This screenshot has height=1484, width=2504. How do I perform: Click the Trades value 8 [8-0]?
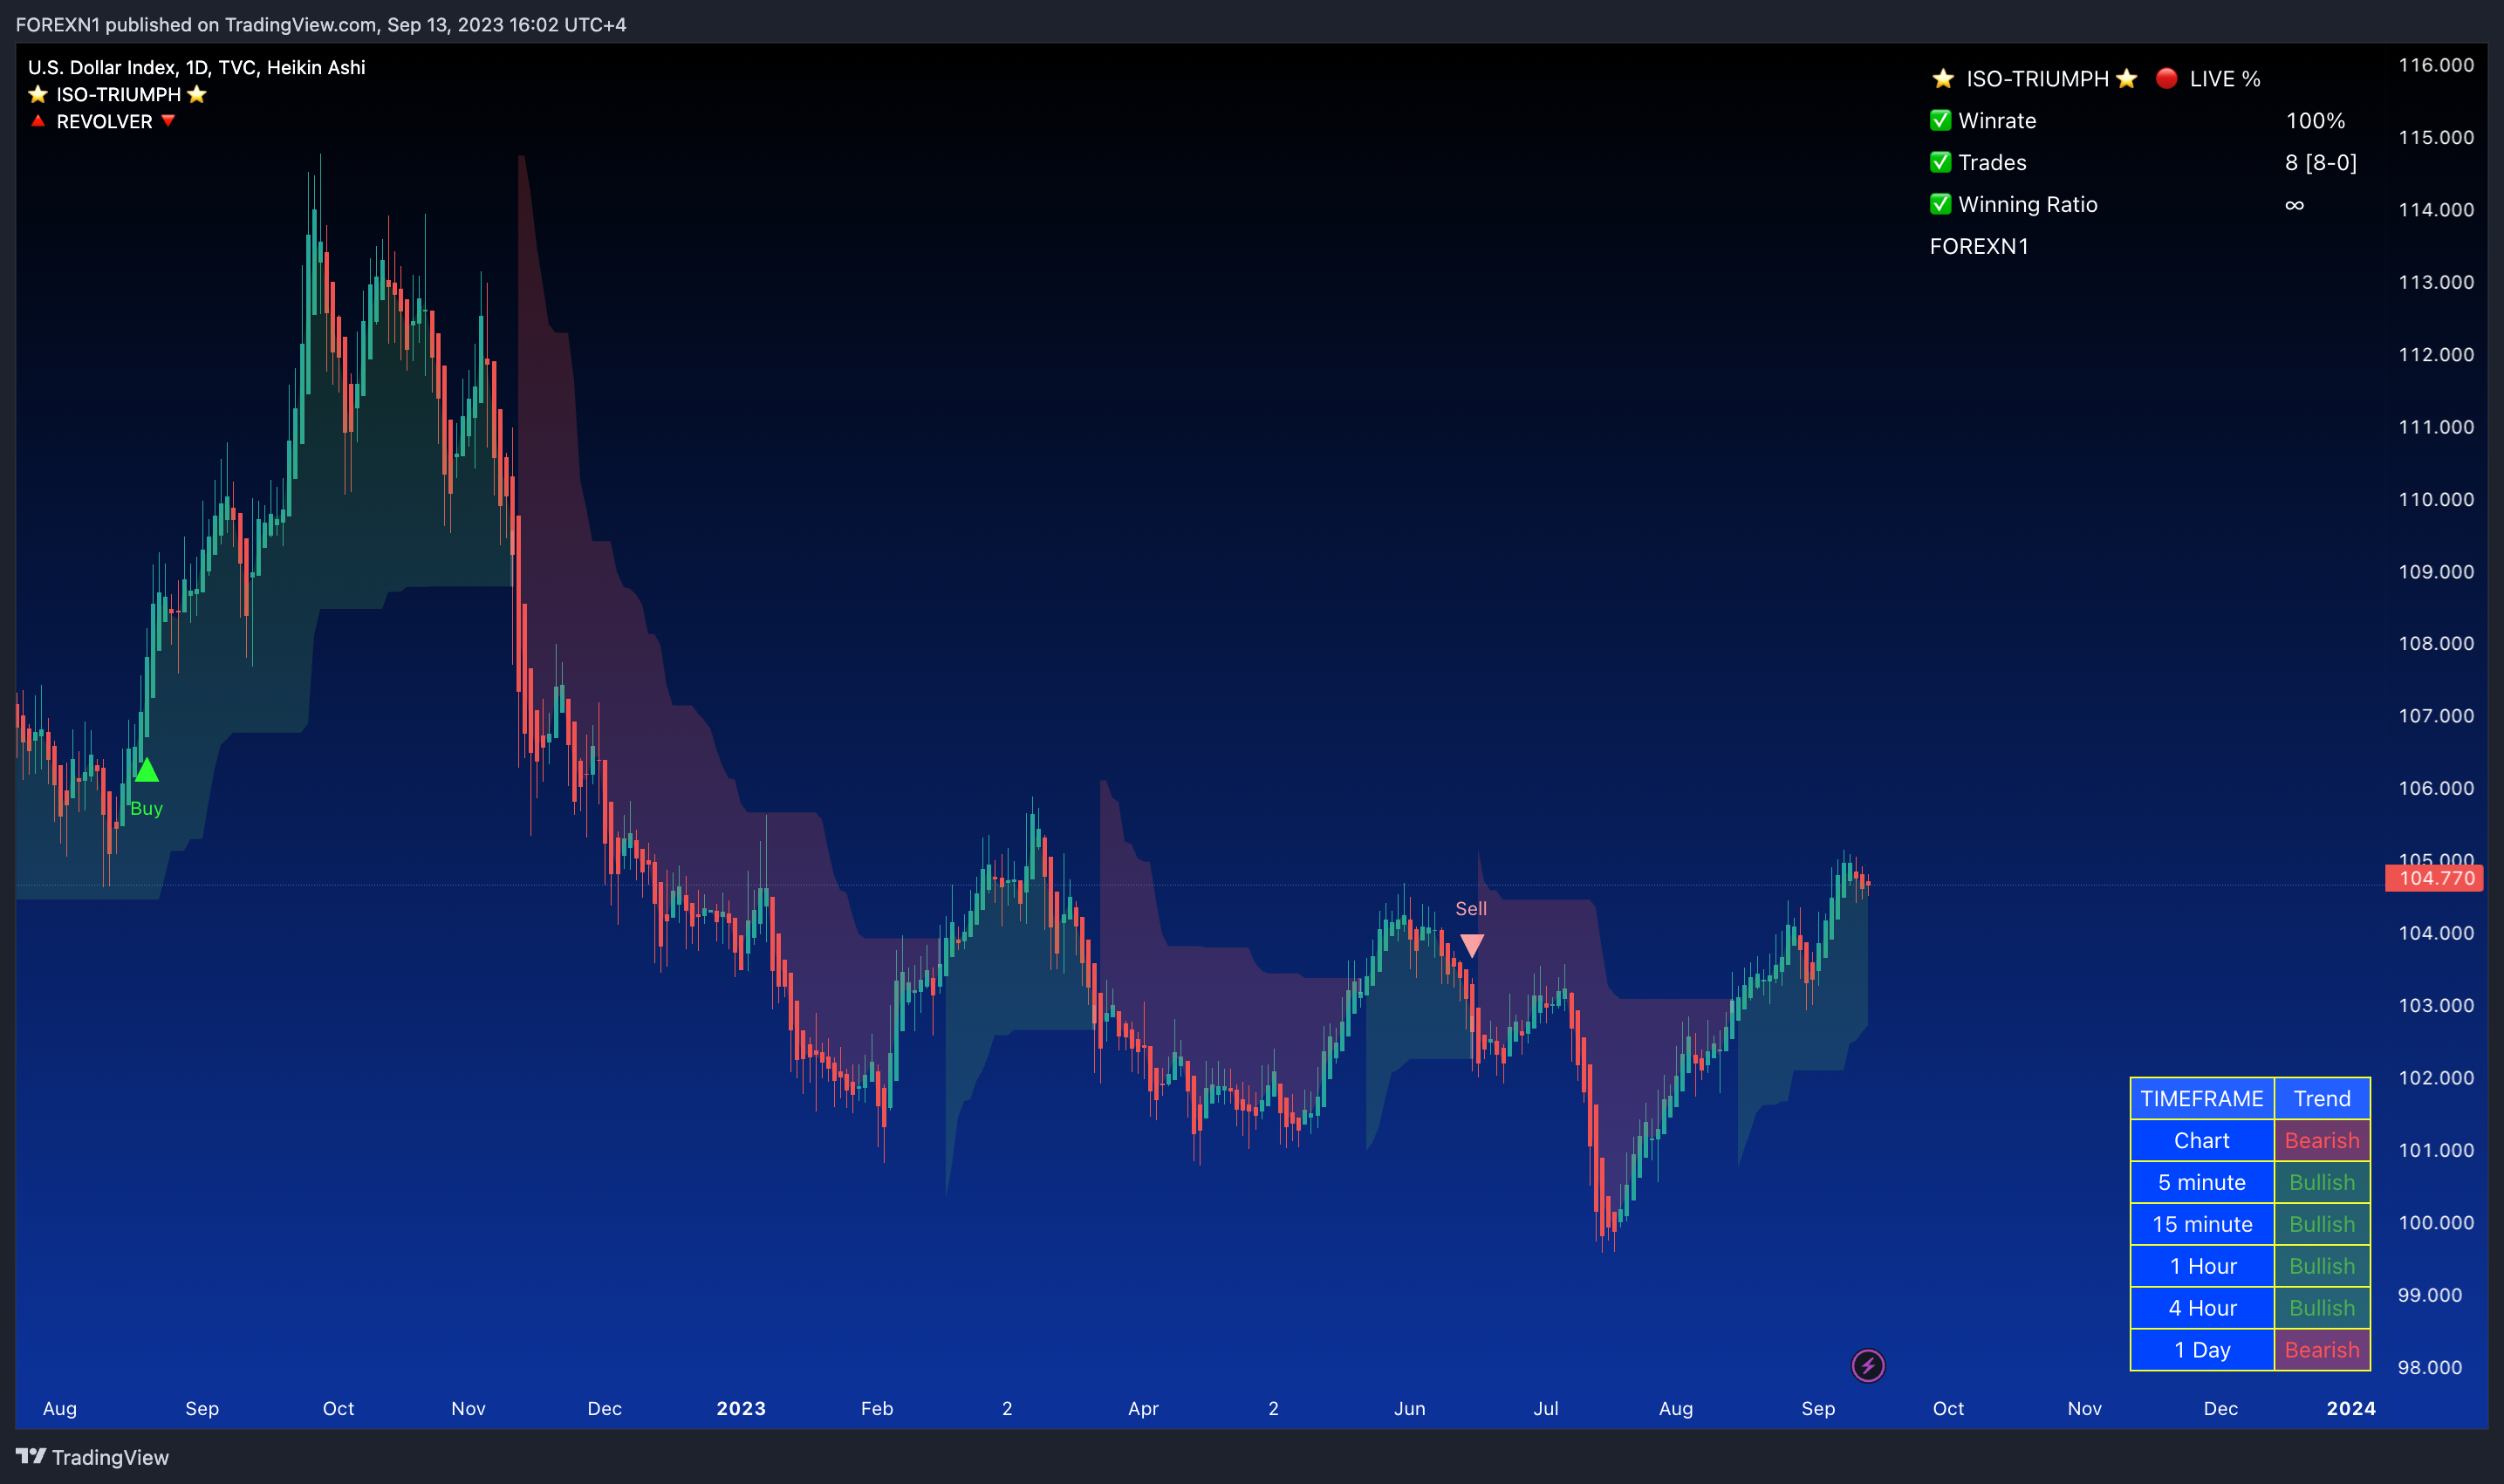tap(2320, 162)
